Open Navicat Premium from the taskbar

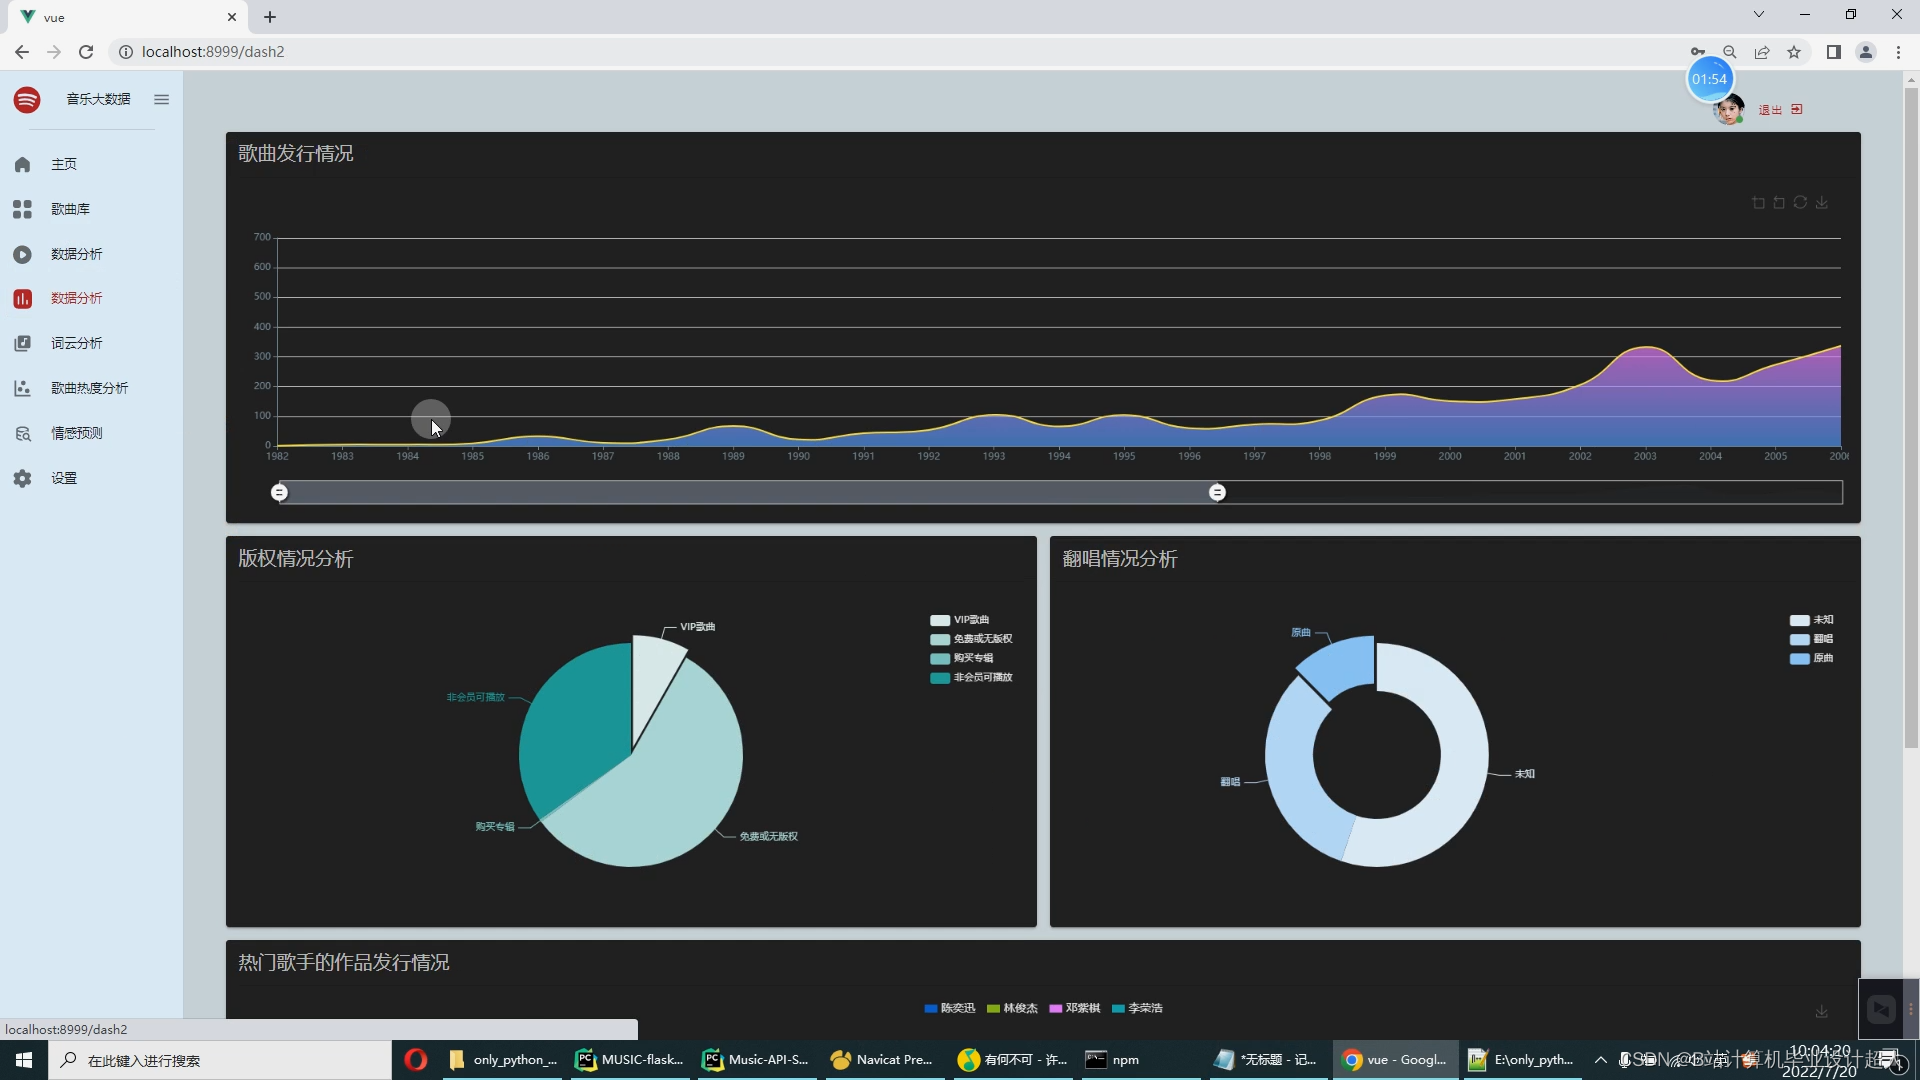tap(882, 1060)
